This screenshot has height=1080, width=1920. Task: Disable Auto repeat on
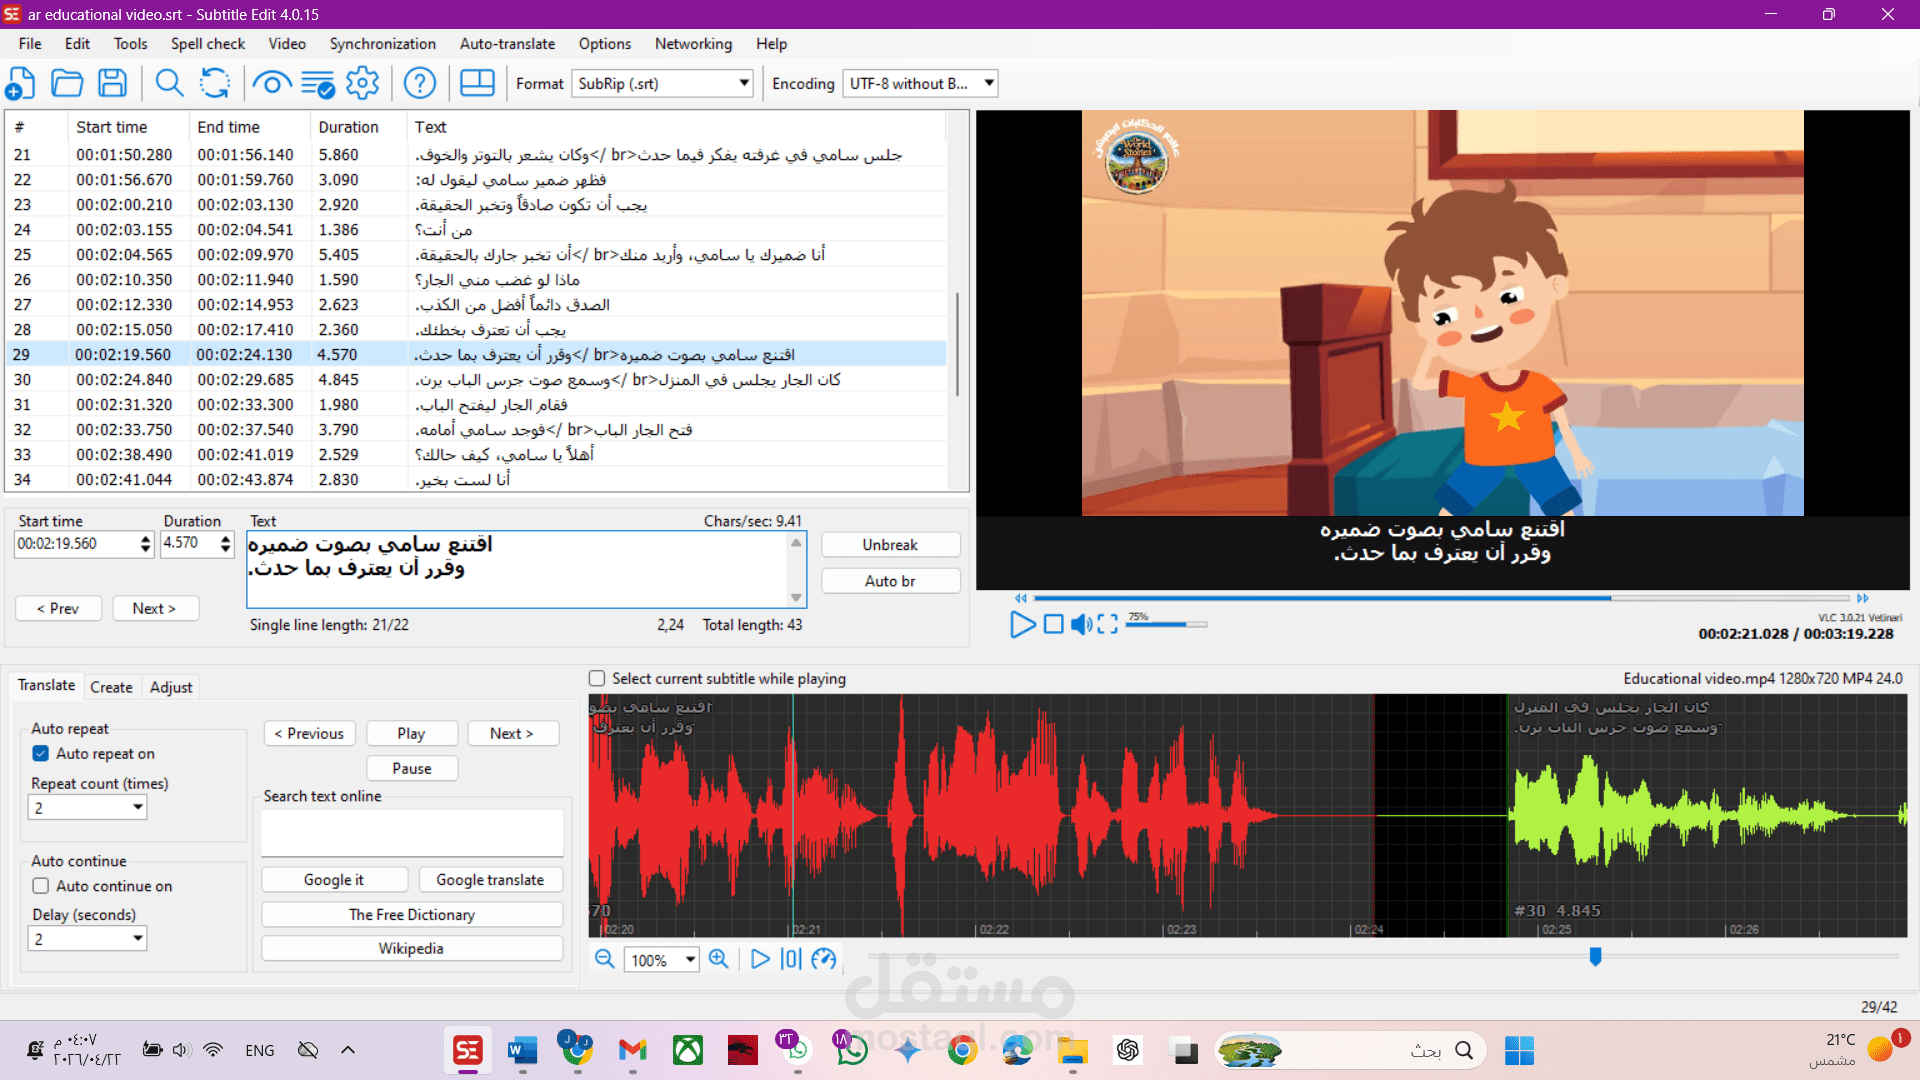pyautogui.click(x=40, y=753)
